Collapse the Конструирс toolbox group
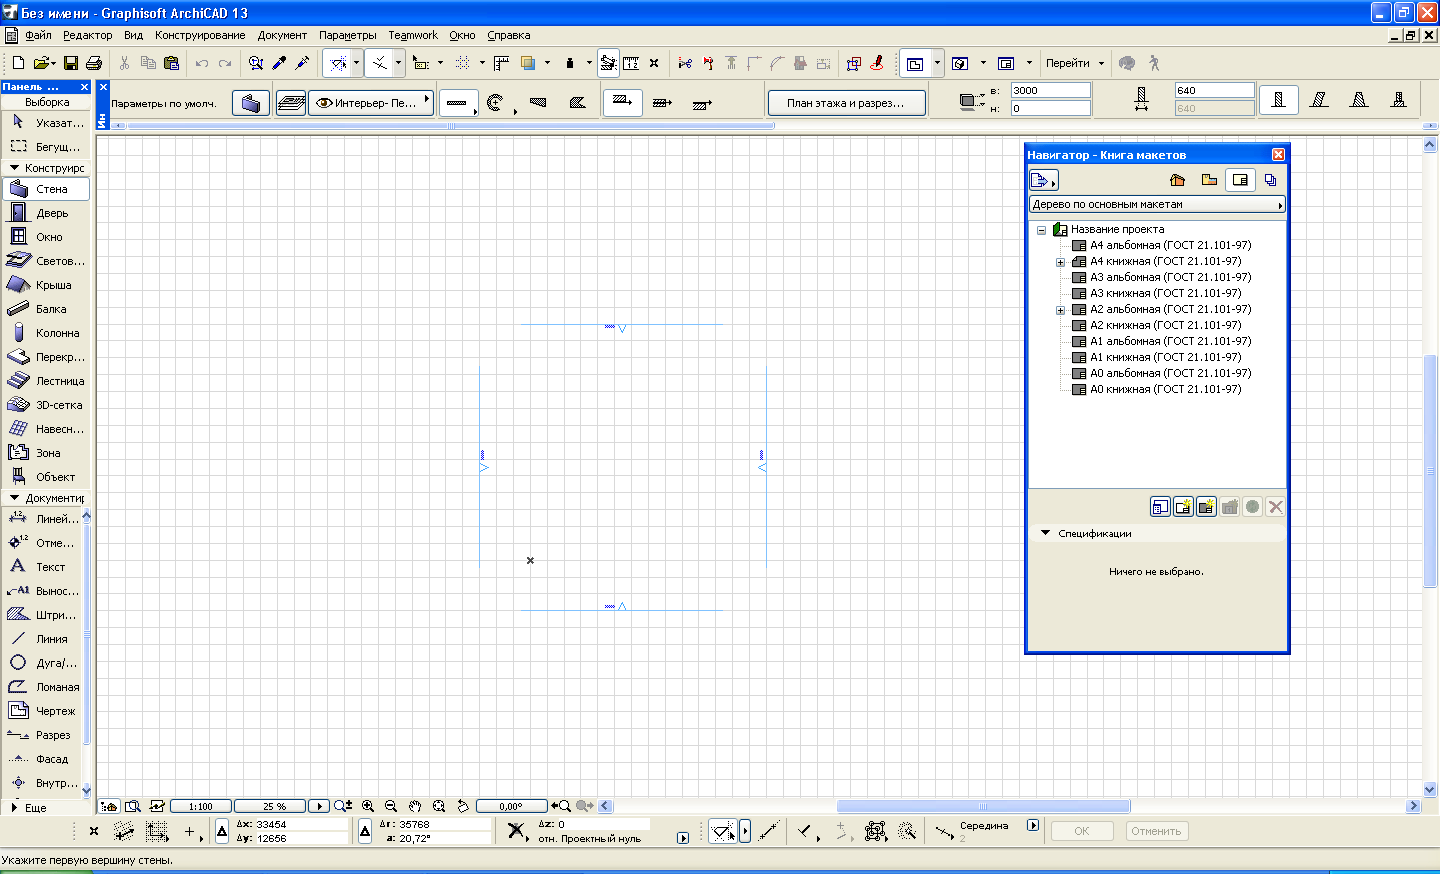 [14, 168]
